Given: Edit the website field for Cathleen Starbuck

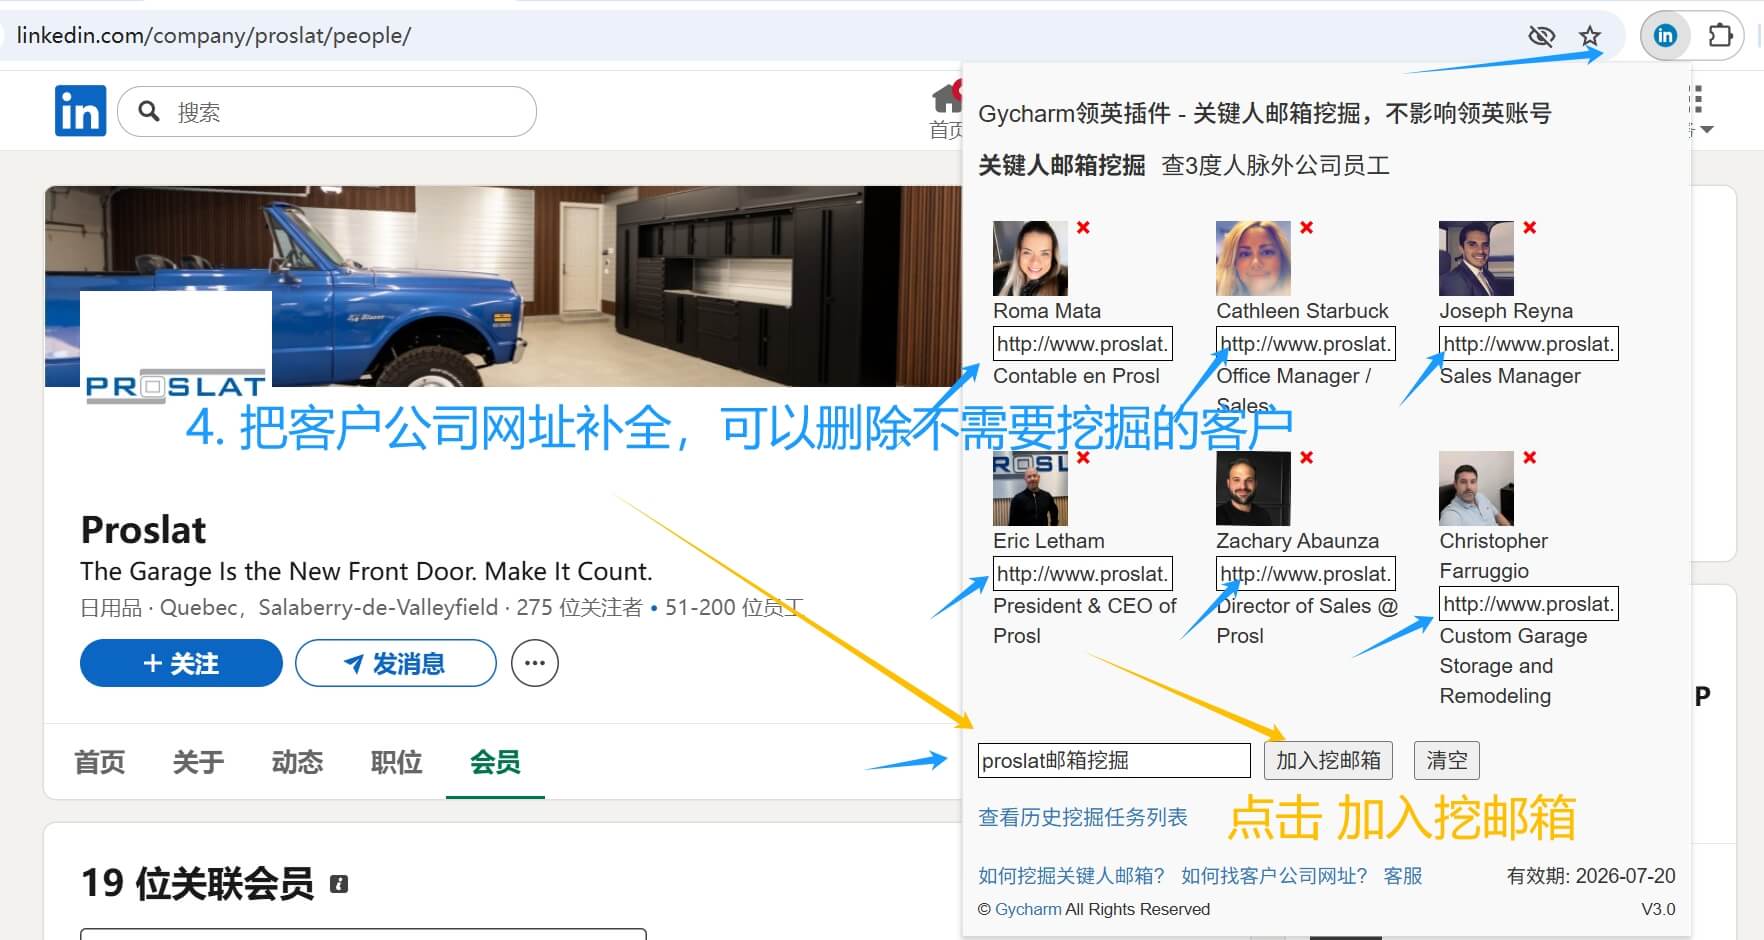Looking at the screenshot, I should point(1305,344).
